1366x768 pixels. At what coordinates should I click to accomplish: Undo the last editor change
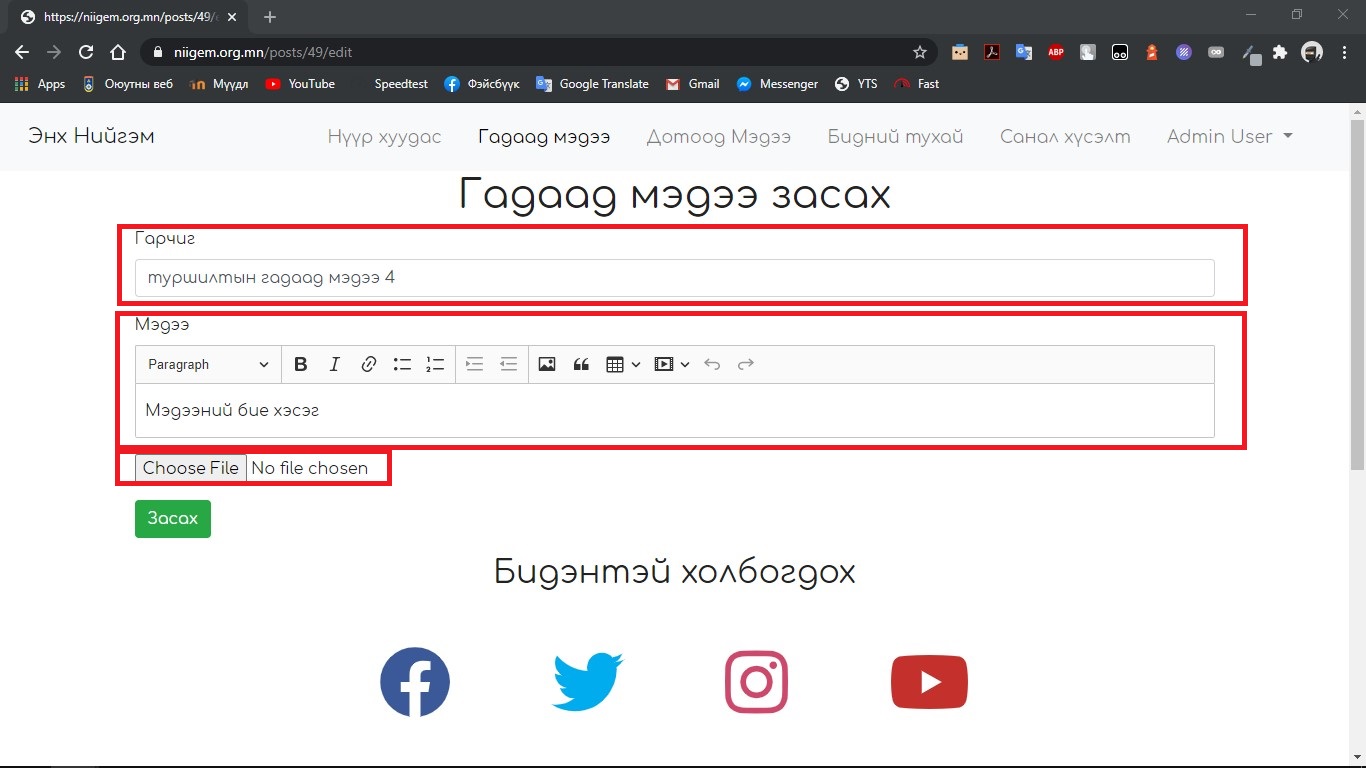click(x=712, y=365)
